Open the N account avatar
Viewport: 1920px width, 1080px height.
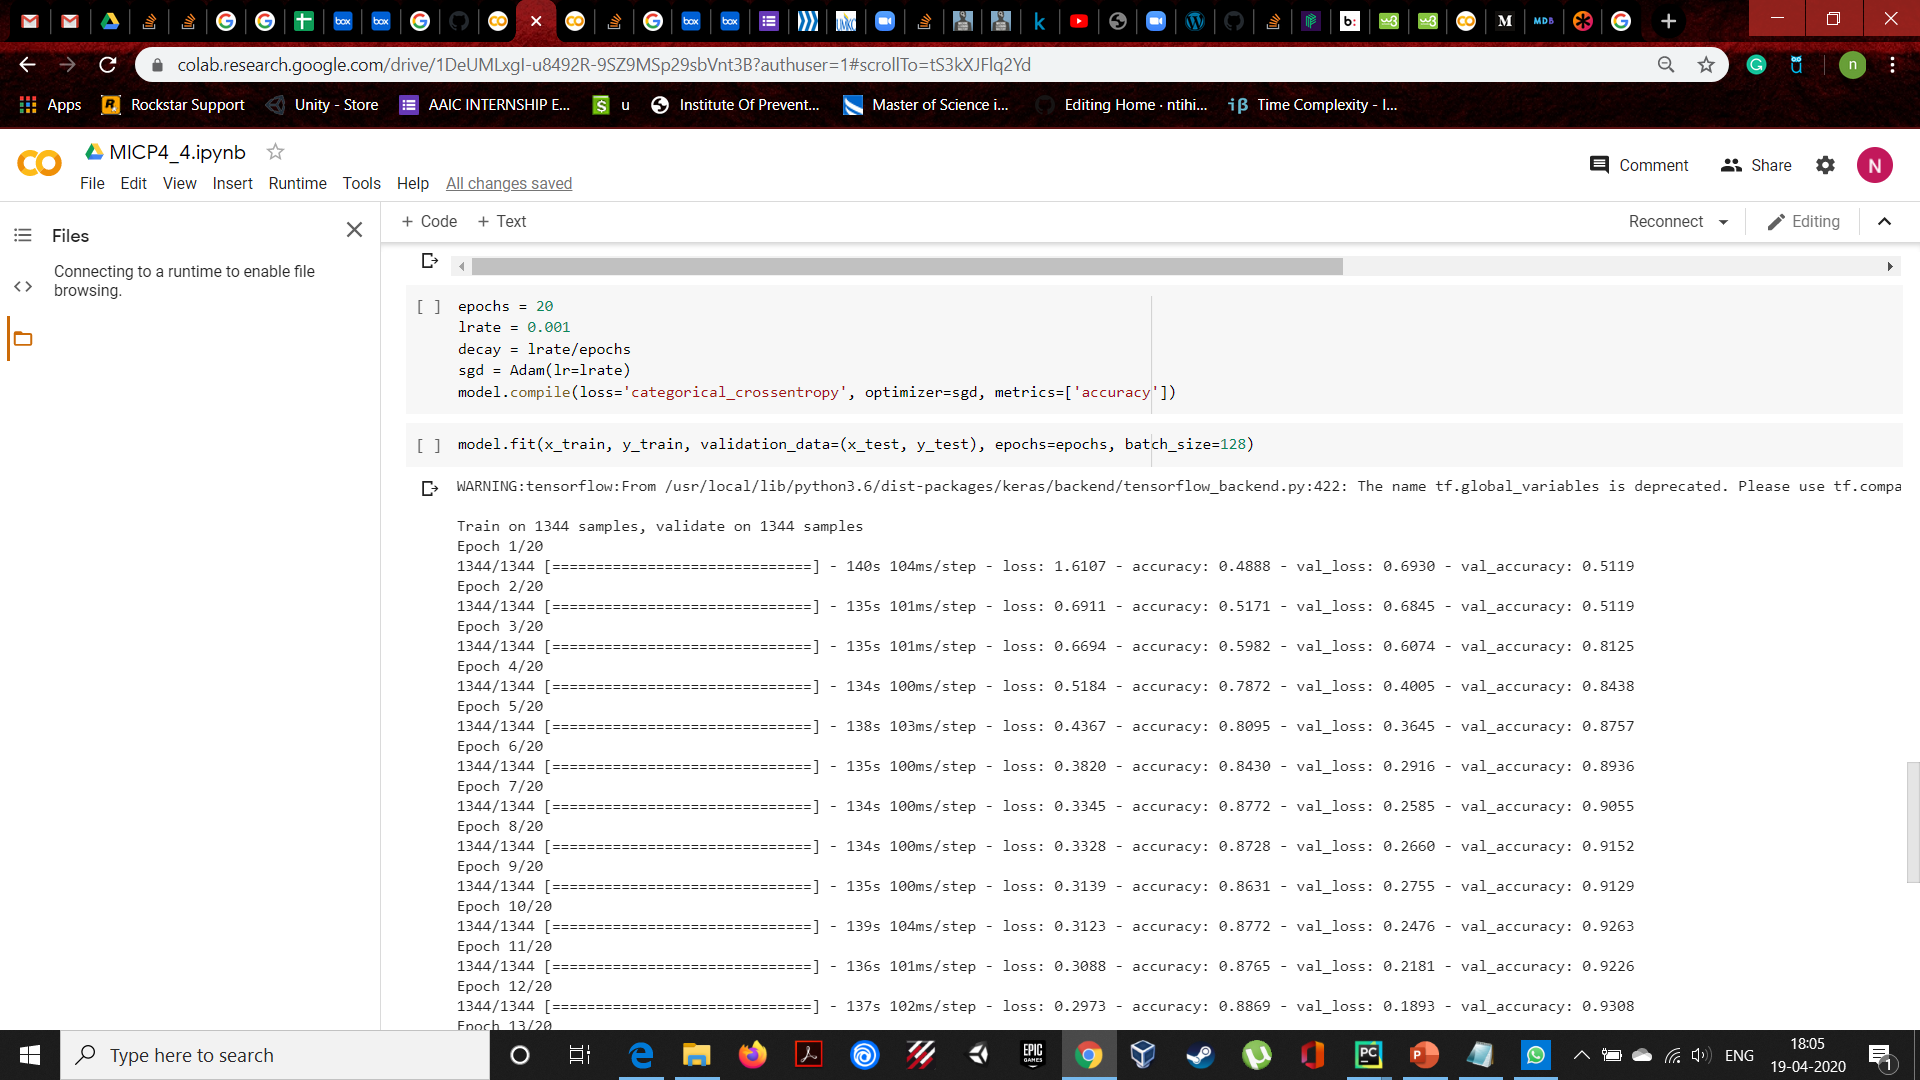tap(1874, 165)
